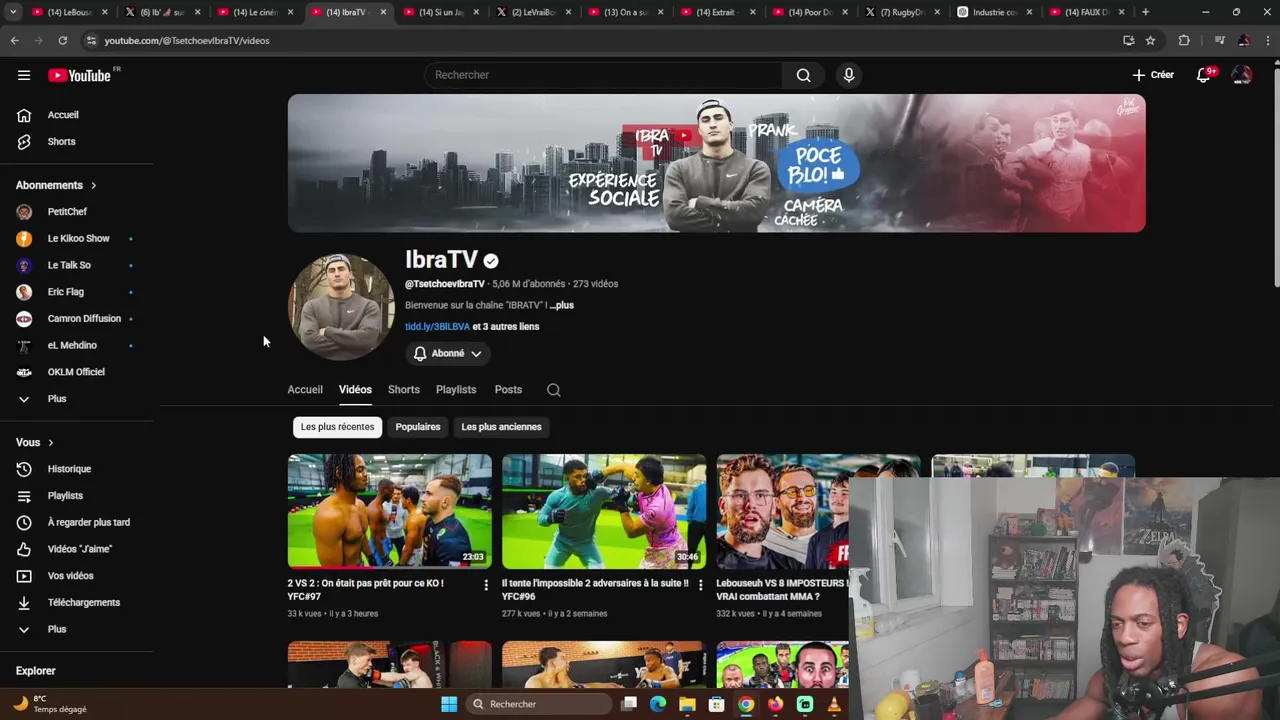Open options menu for 2 VS 2 video
This screenshot has width=1280, height=720.
[486, 584]
